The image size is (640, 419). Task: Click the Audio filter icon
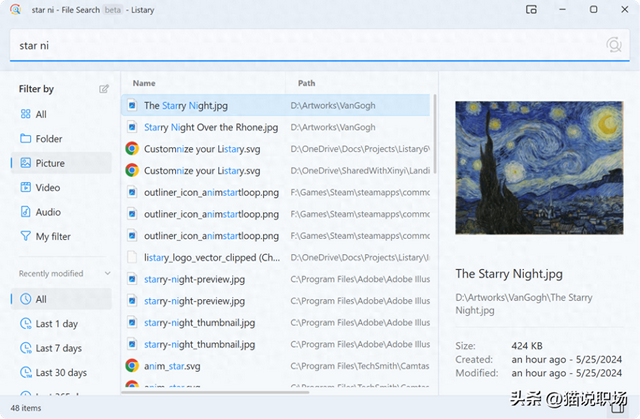(x=26, y=212)
